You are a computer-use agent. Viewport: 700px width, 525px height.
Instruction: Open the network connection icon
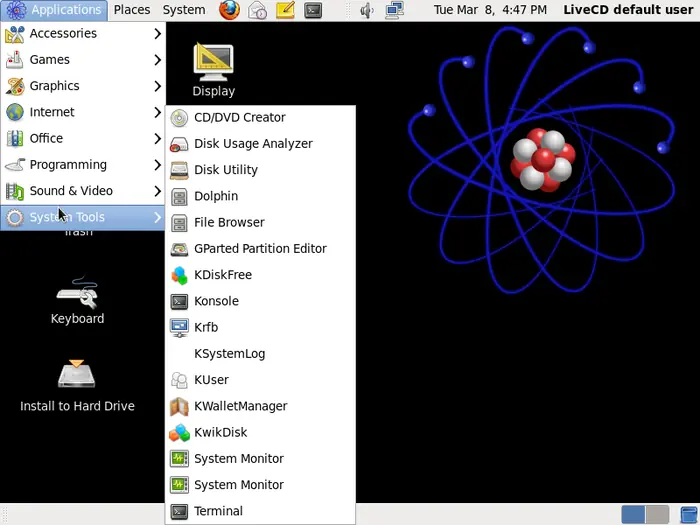[395, 10]
